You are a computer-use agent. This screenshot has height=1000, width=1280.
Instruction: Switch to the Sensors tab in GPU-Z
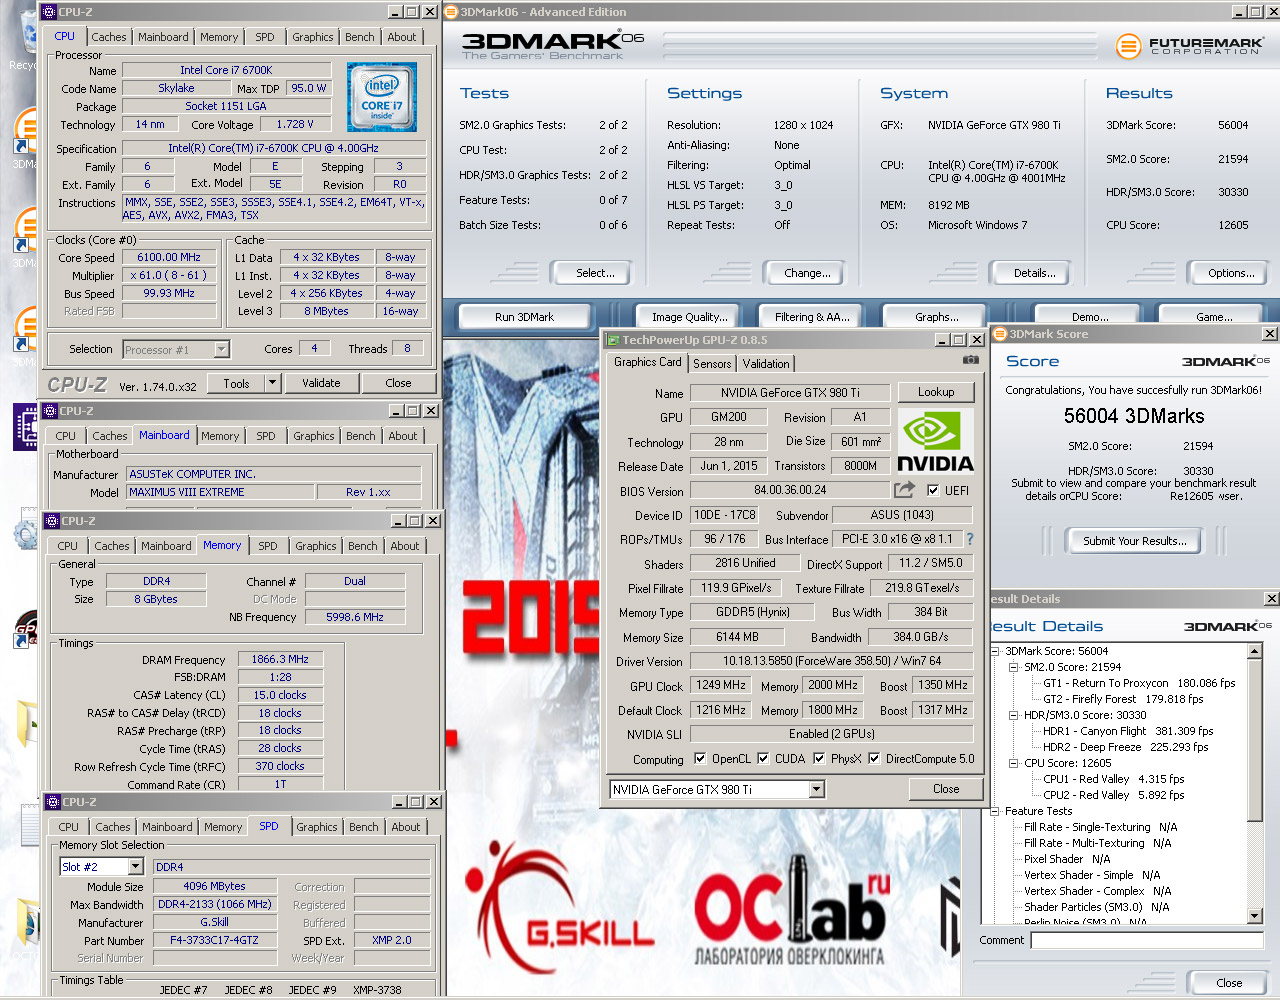coord(712,364)
